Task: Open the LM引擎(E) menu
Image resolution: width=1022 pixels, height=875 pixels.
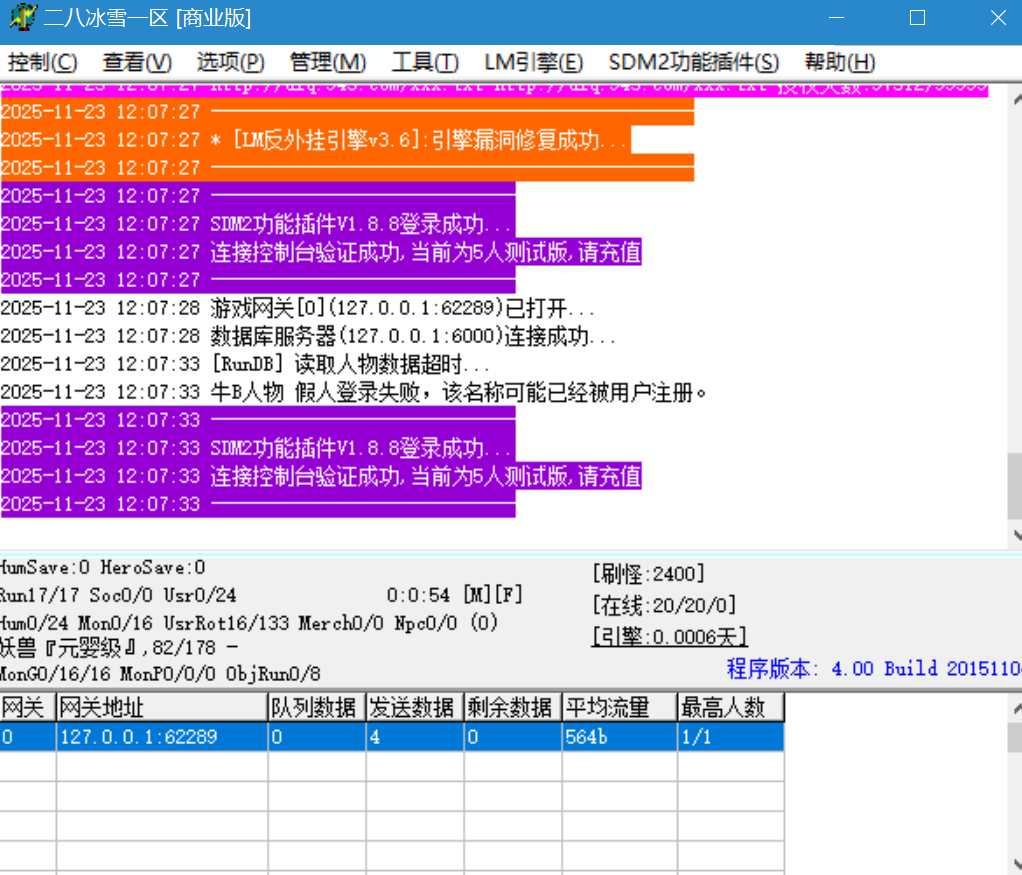Action: (533, 62)
